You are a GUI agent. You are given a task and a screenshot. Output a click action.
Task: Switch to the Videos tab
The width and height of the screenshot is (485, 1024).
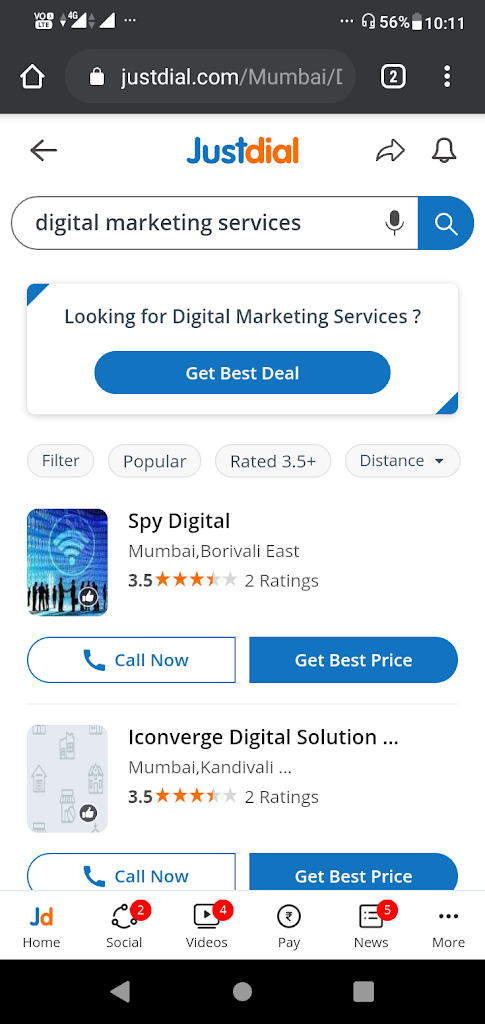(x=207, y=925)
